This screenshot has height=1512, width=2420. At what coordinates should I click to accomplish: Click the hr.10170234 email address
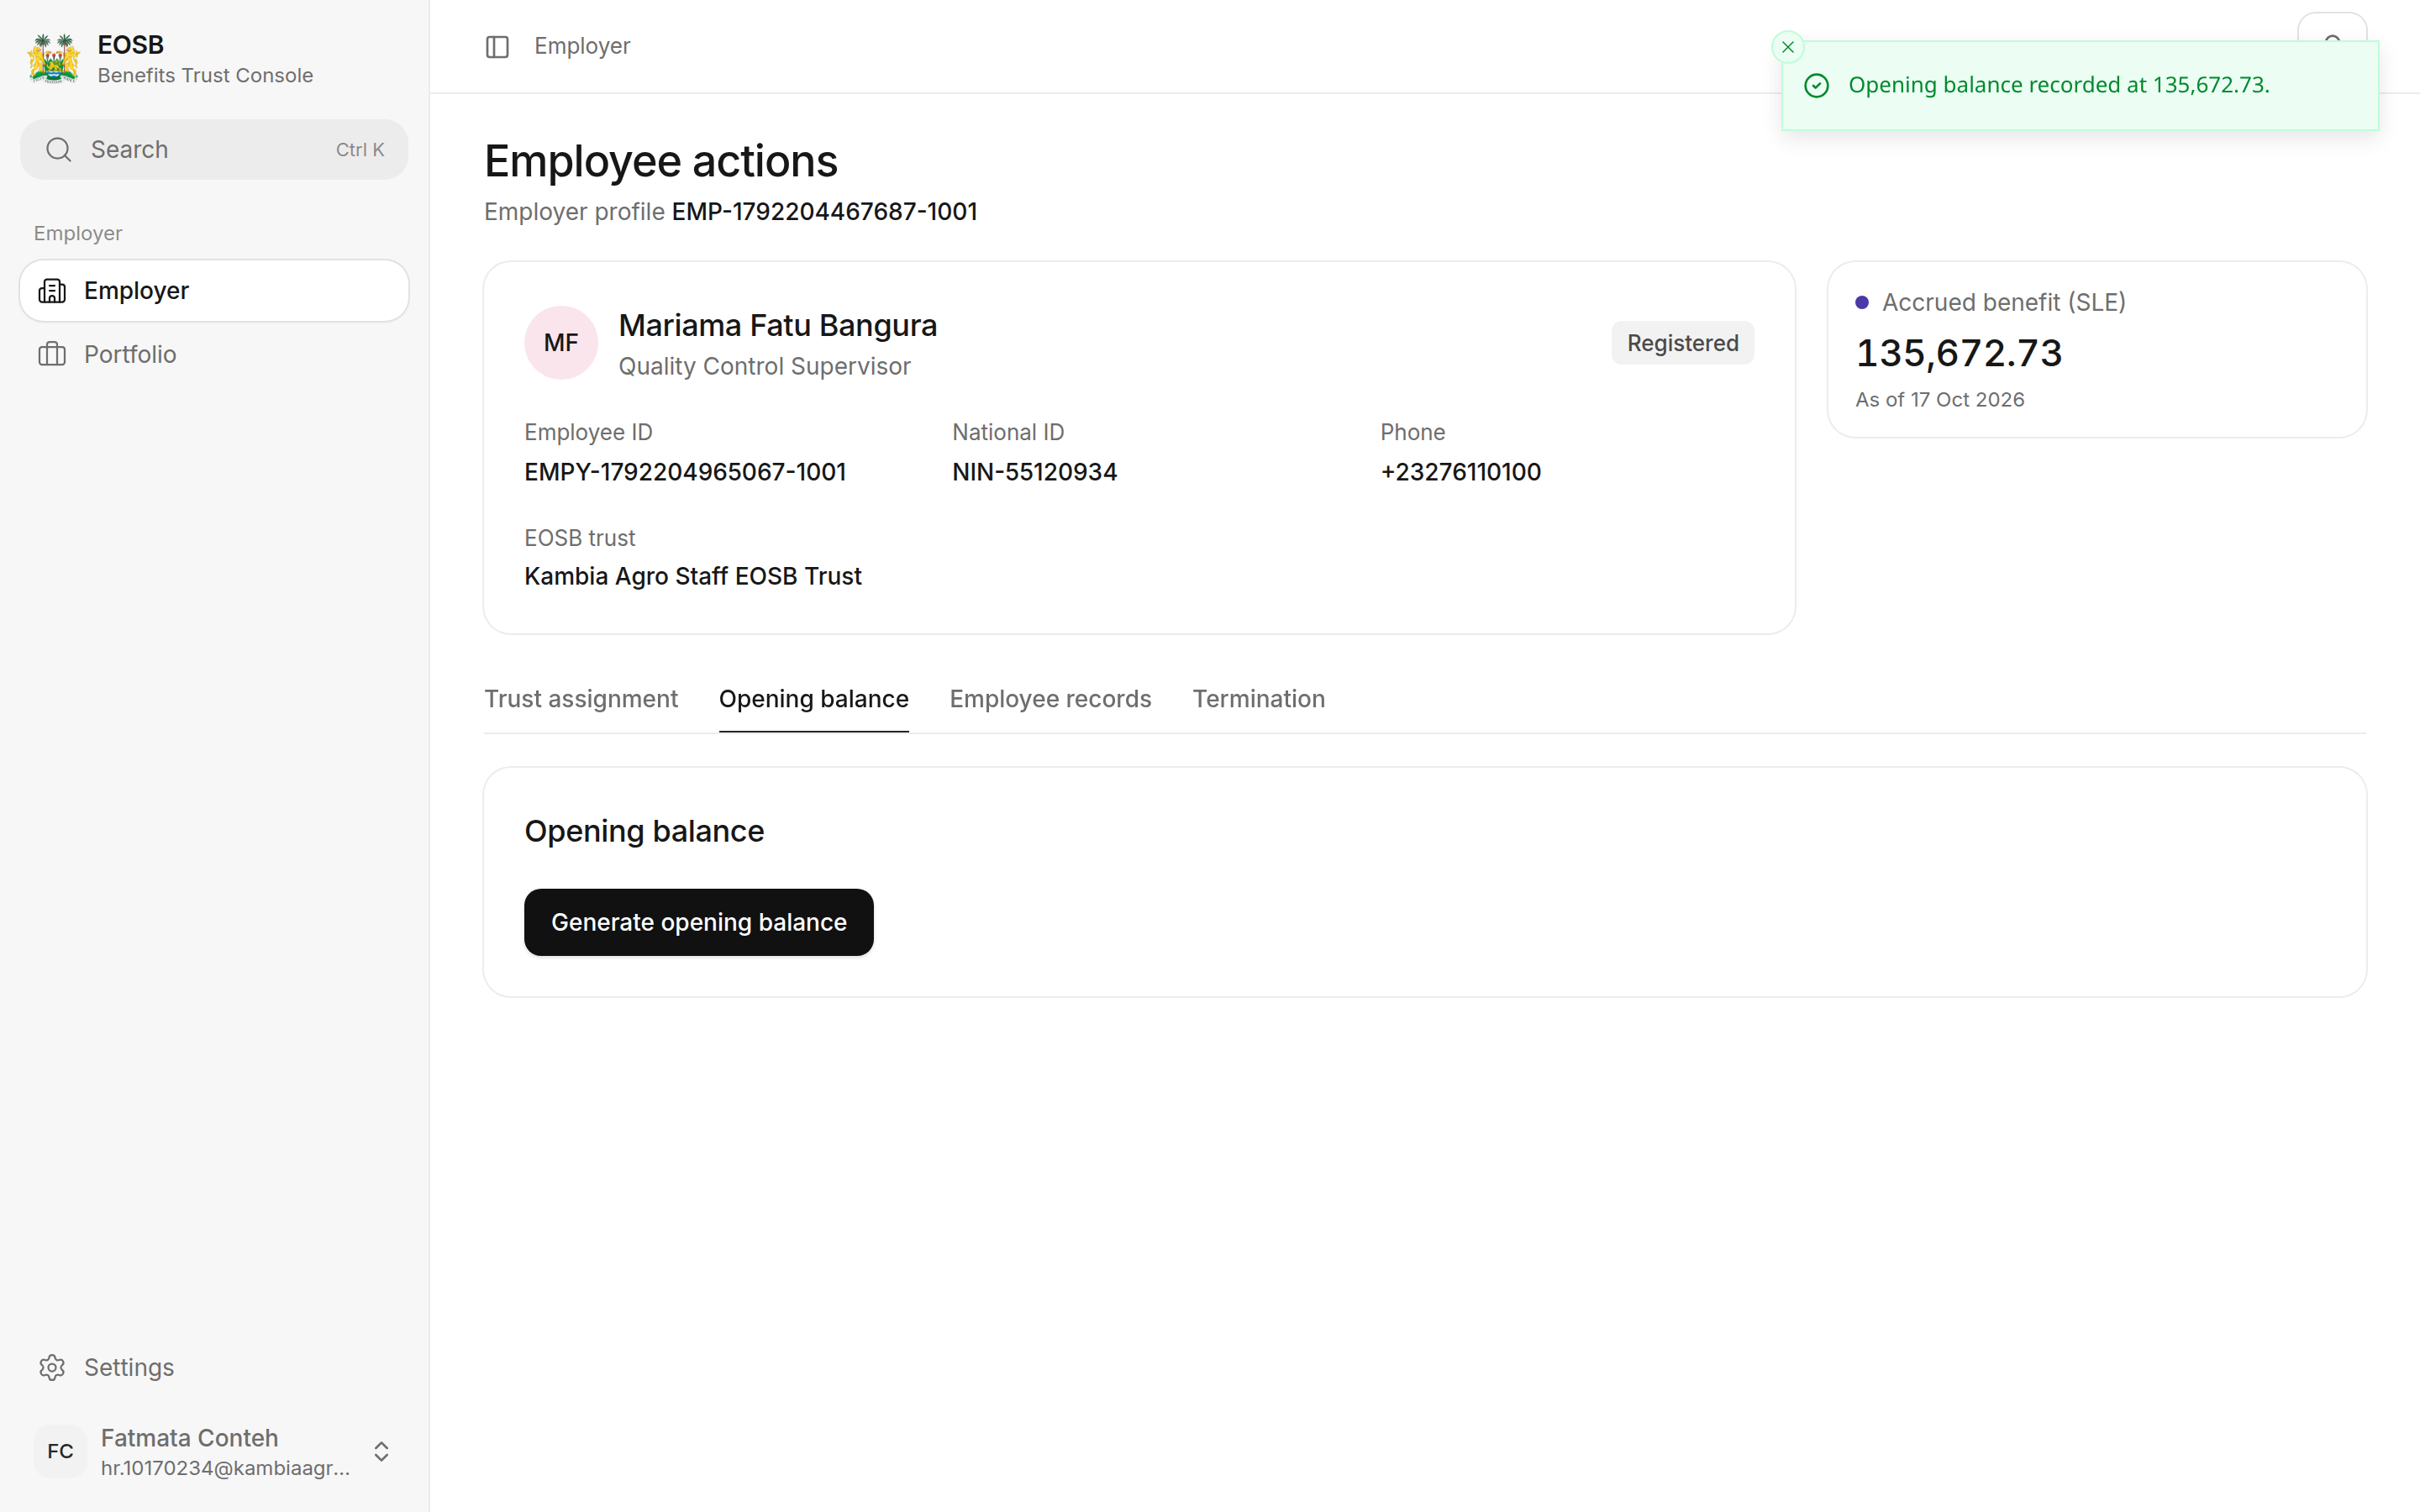pyautogui.click(x=225, y=1468)
